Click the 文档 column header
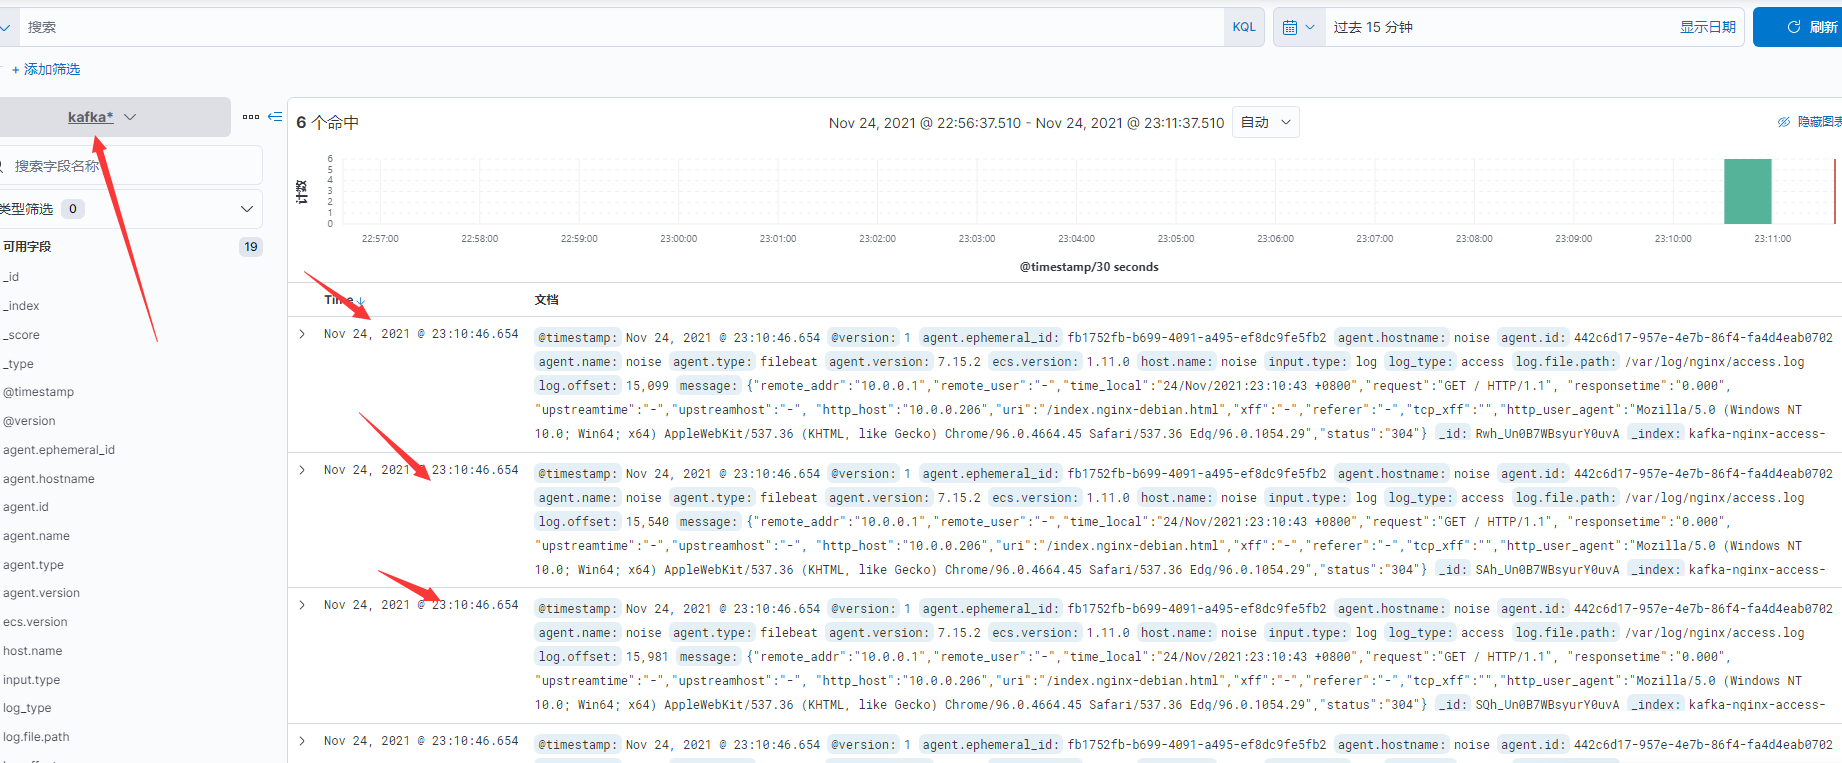The image size is (1842, 763). 547,300
